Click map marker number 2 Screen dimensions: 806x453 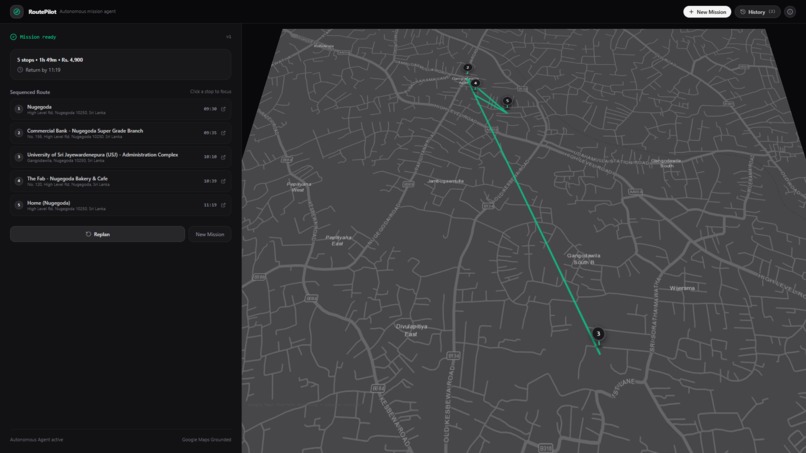point(467,67)
